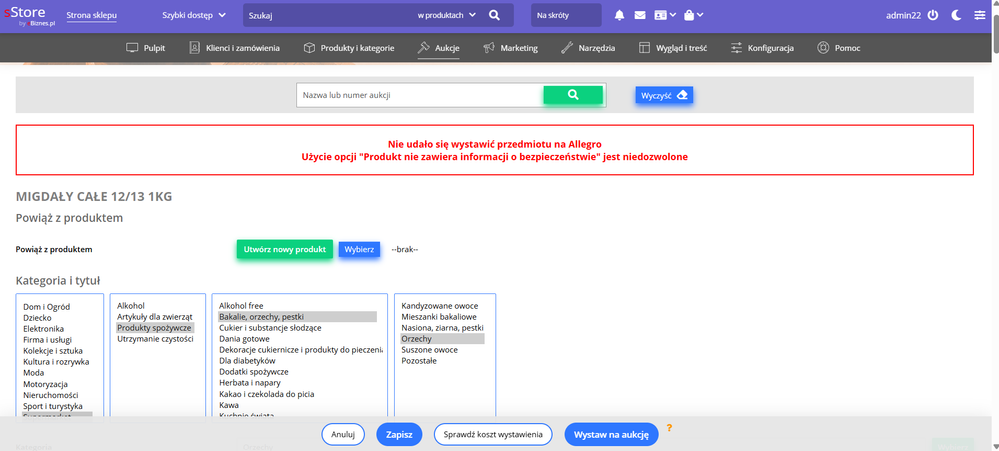The image size is (999, 451).
Task: Open the Strona sklepu link
Action: 92,15
